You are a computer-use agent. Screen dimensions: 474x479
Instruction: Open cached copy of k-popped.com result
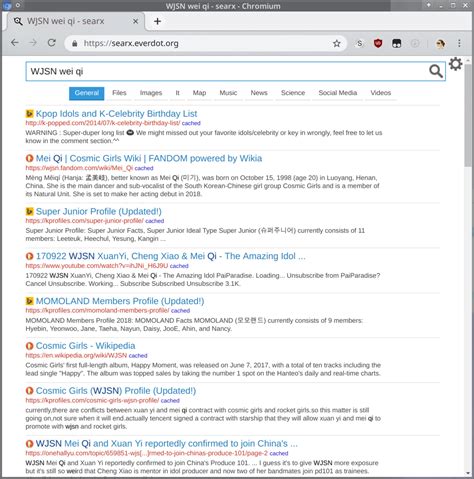191,123
